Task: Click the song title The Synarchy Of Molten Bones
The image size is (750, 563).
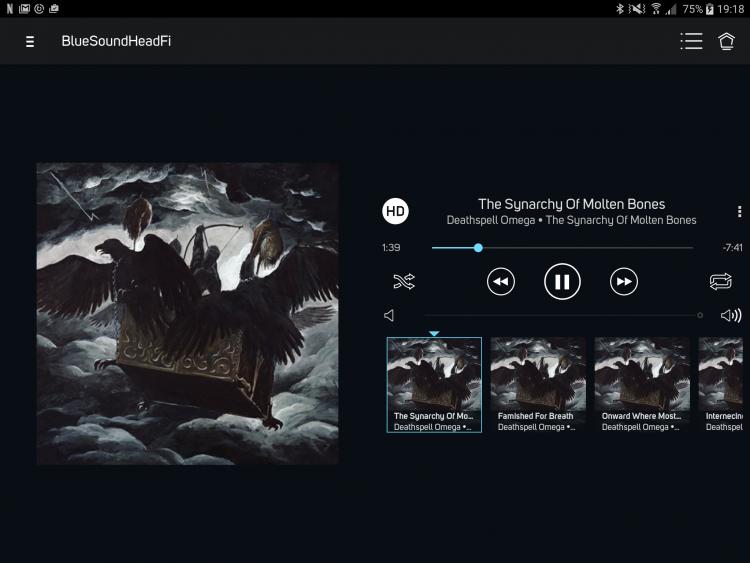Action: [x=572, y=204]
